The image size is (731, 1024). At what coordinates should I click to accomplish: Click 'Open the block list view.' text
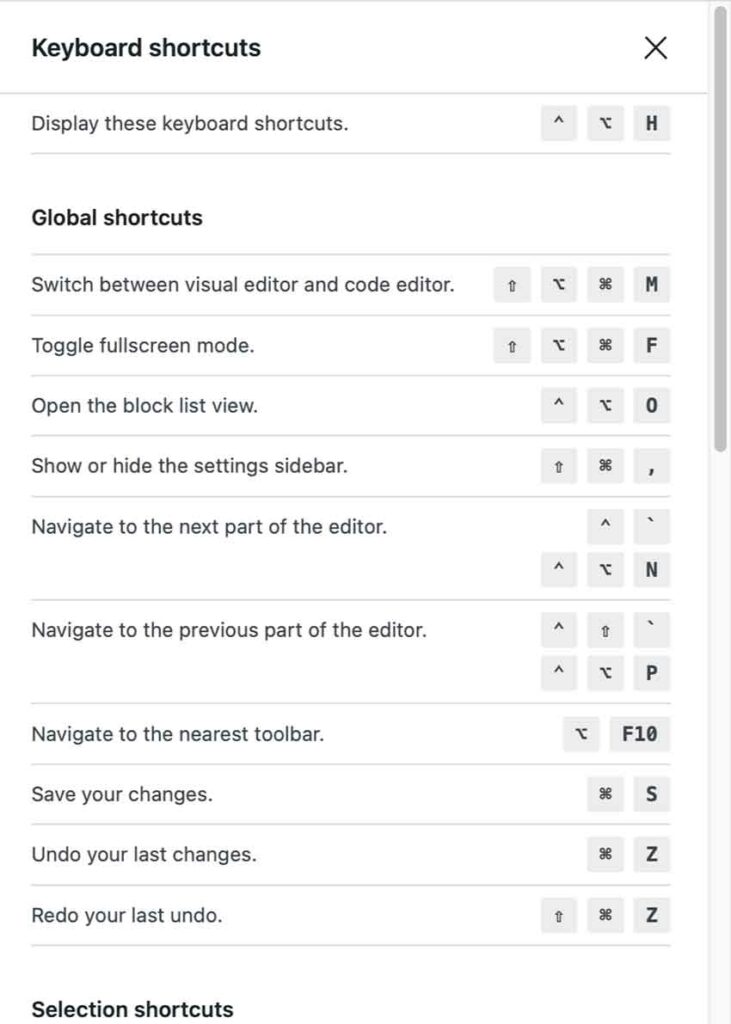pos(144,406)
